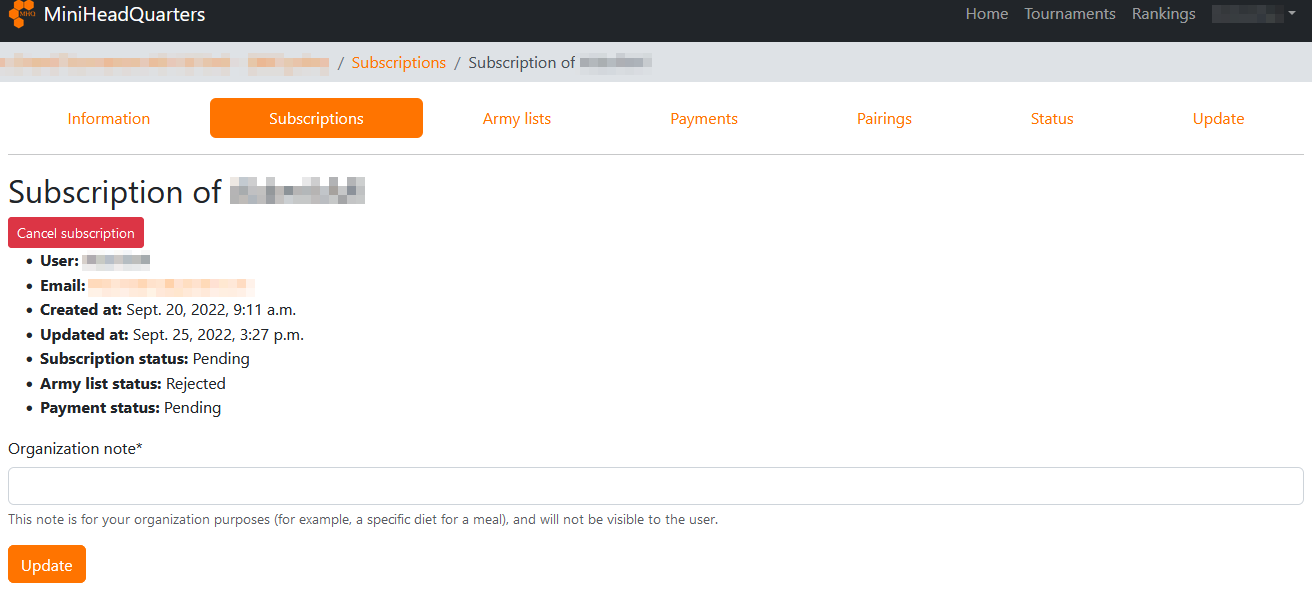Click the Subscriptions breadcrumb link
The width and height of the screenshot is (1312, 592).
398,63
